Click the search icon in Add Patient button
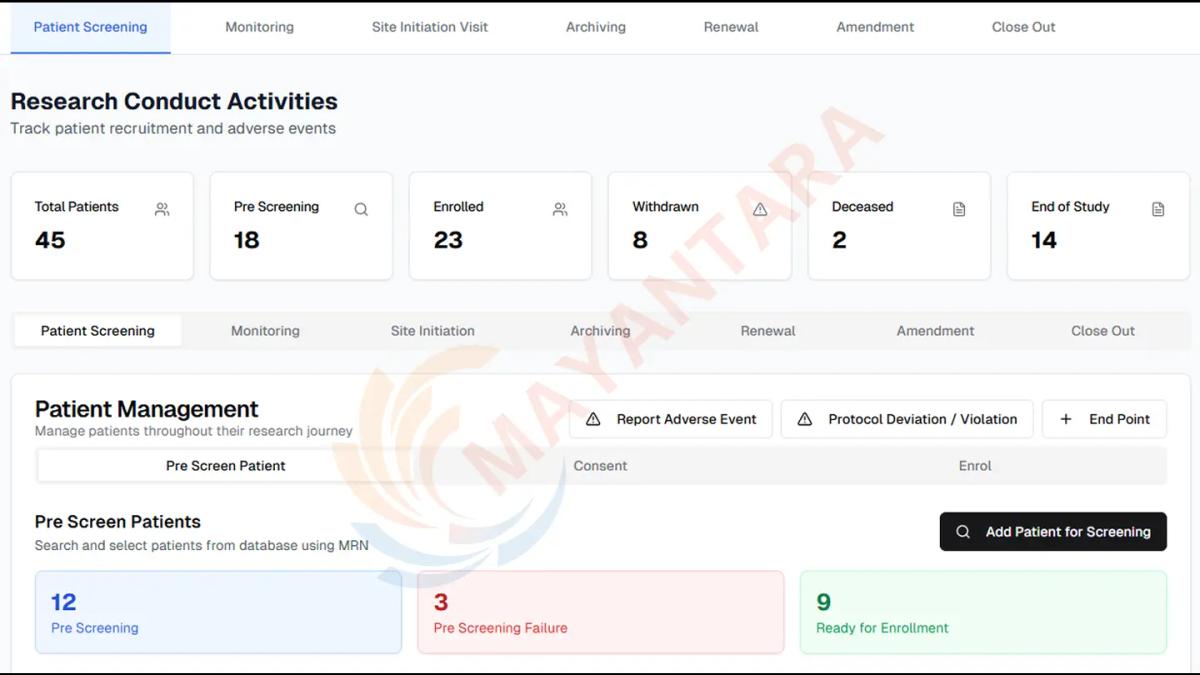 (963, 531)
